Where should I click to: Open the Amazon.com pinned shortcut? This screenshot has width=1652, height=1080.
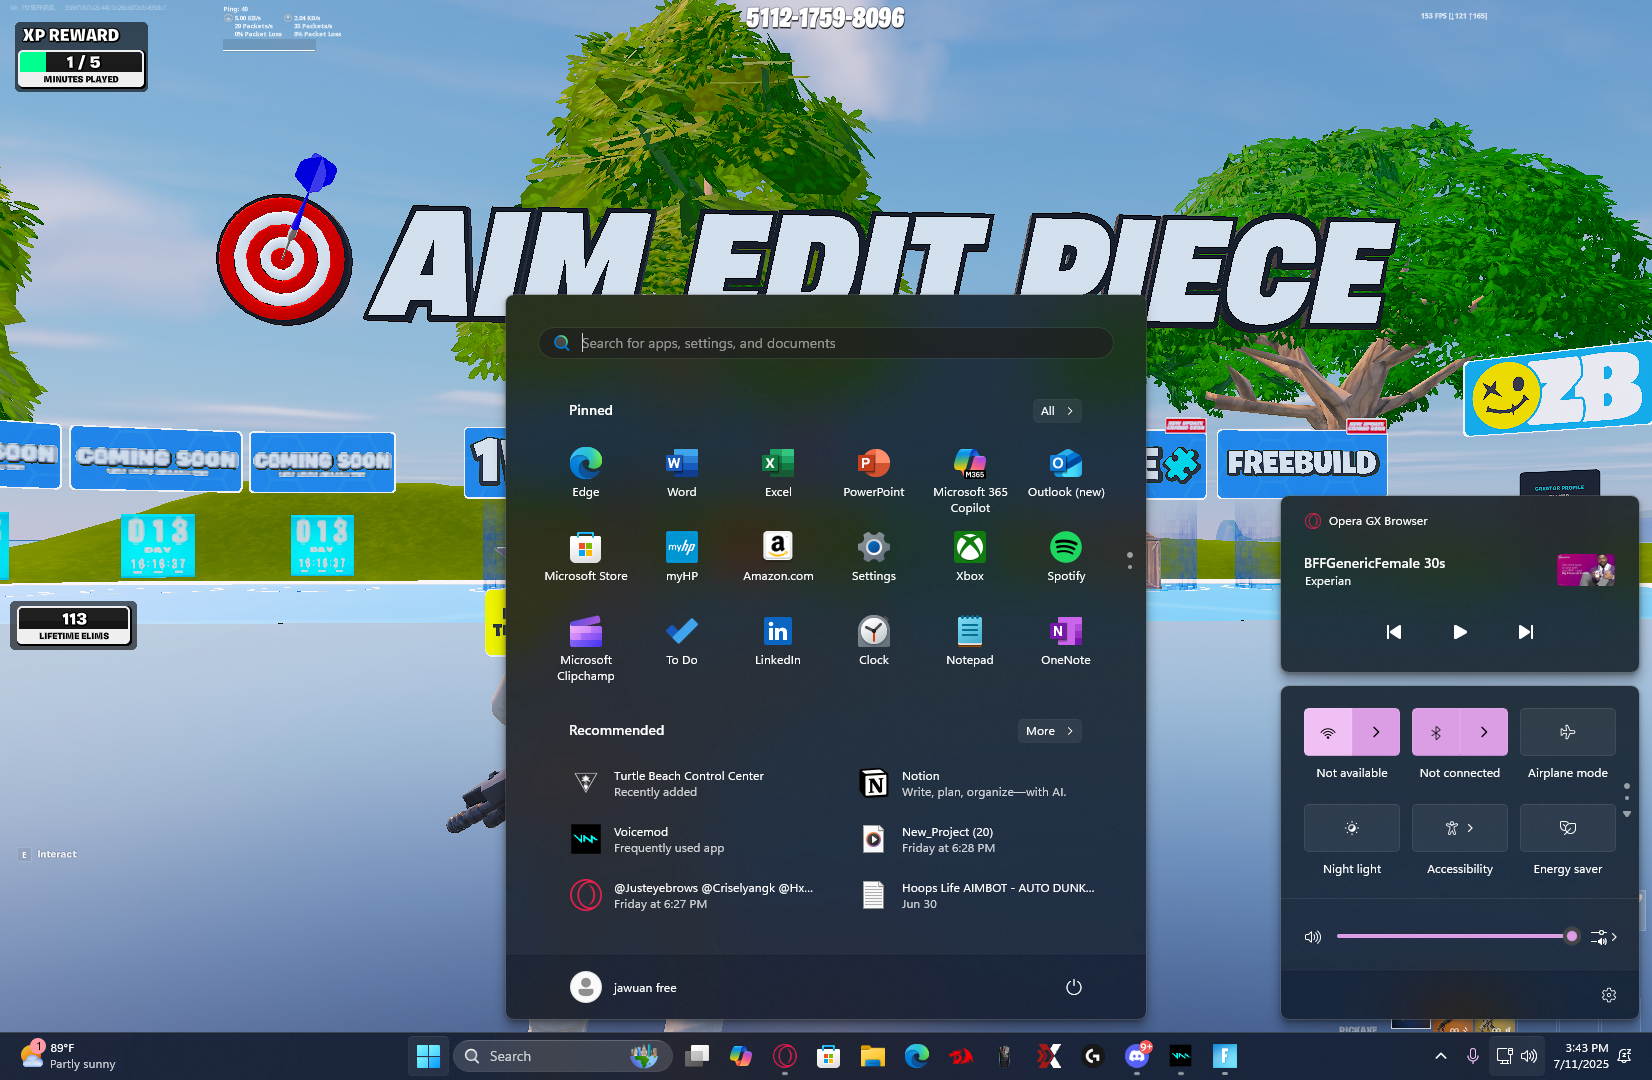[777, 556]
